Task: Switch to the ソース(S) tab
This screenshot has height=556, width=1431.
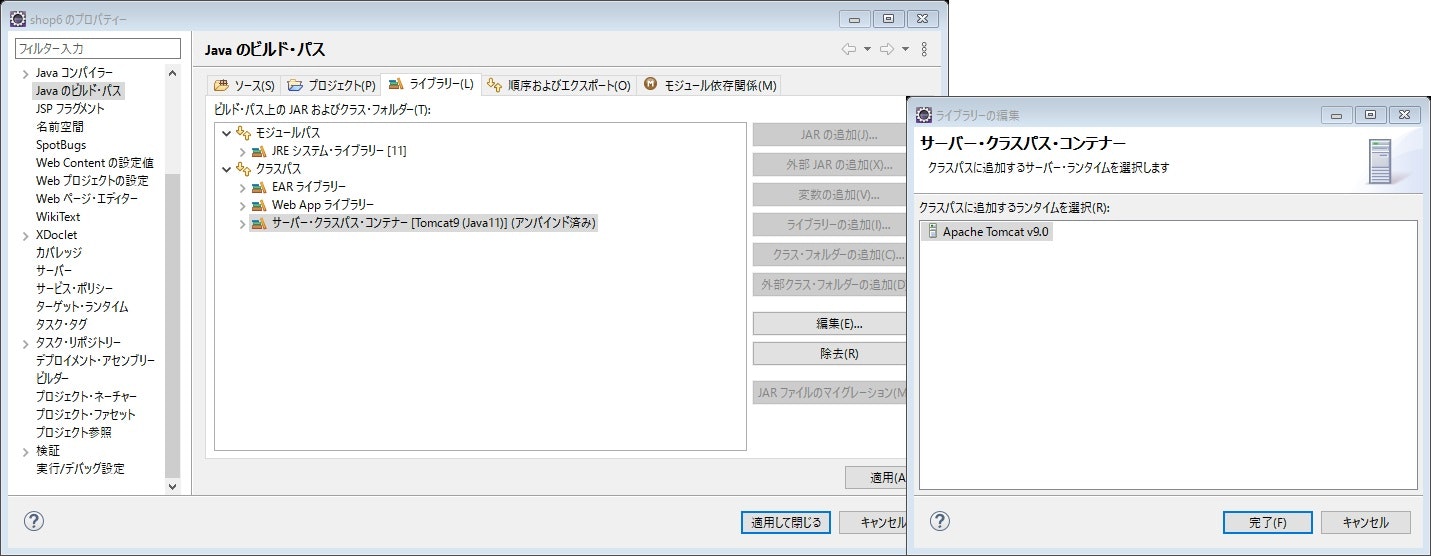Action: [244, 86]
